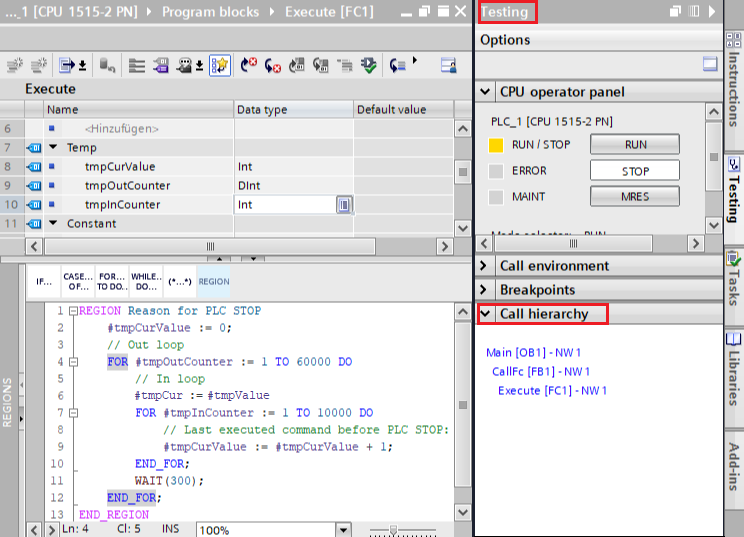Click the stacked lines indent toolbar icon
Viewport: 744px width, 537px height.
137,65
